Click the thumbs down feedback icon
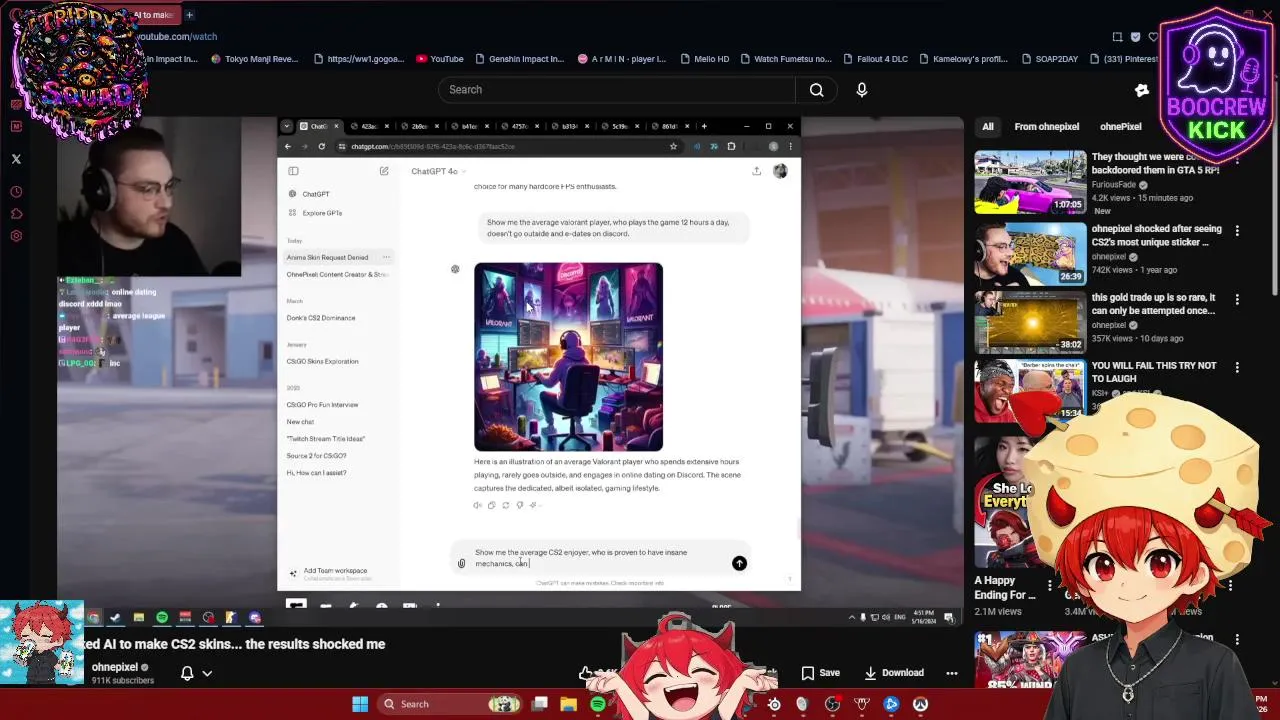Screen dimensions: 1280x720 click(519, 505)
